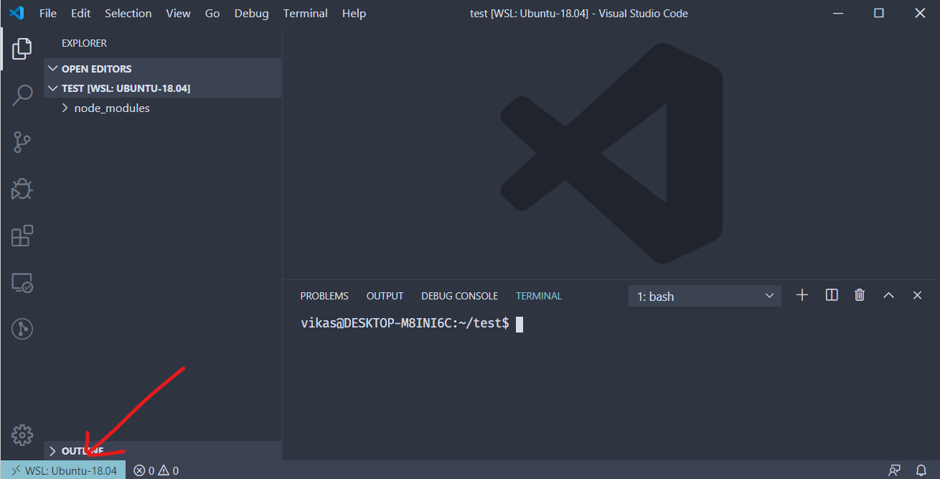Viewport: 940px width, 479px height.
Task: Open the Go menu
Action: 212,13
